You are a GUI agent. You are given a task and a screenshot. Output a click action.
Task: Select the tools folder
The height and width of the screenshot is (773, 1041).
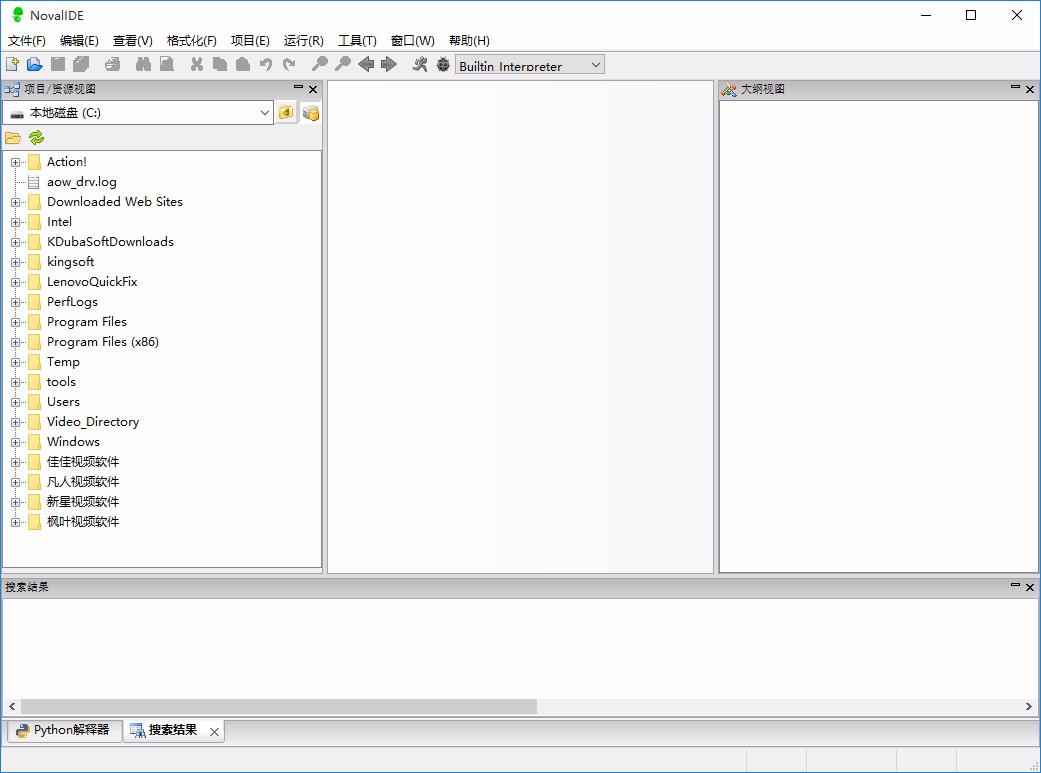[x=61, y=382]
